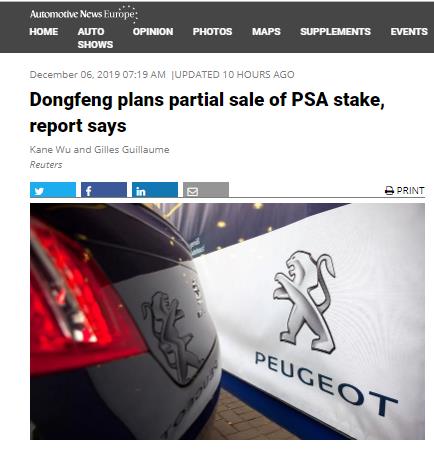Open the Peugeot article photo
434x456 pixels.
coord(227,321)
